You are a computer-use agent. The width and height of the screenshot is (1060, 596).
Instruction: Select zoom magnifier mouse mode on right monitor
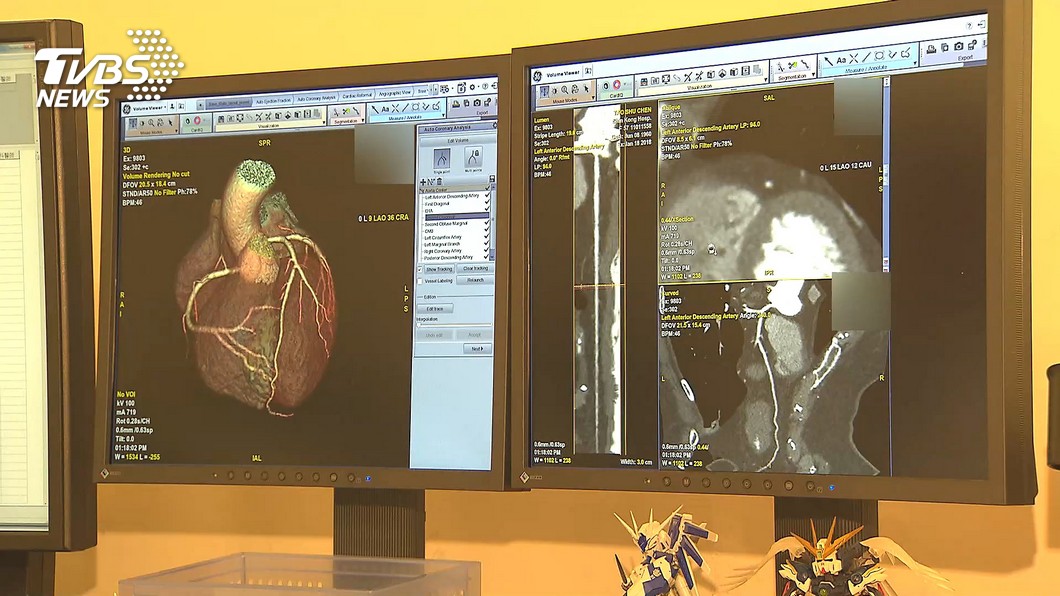click(x=564, y=90)
